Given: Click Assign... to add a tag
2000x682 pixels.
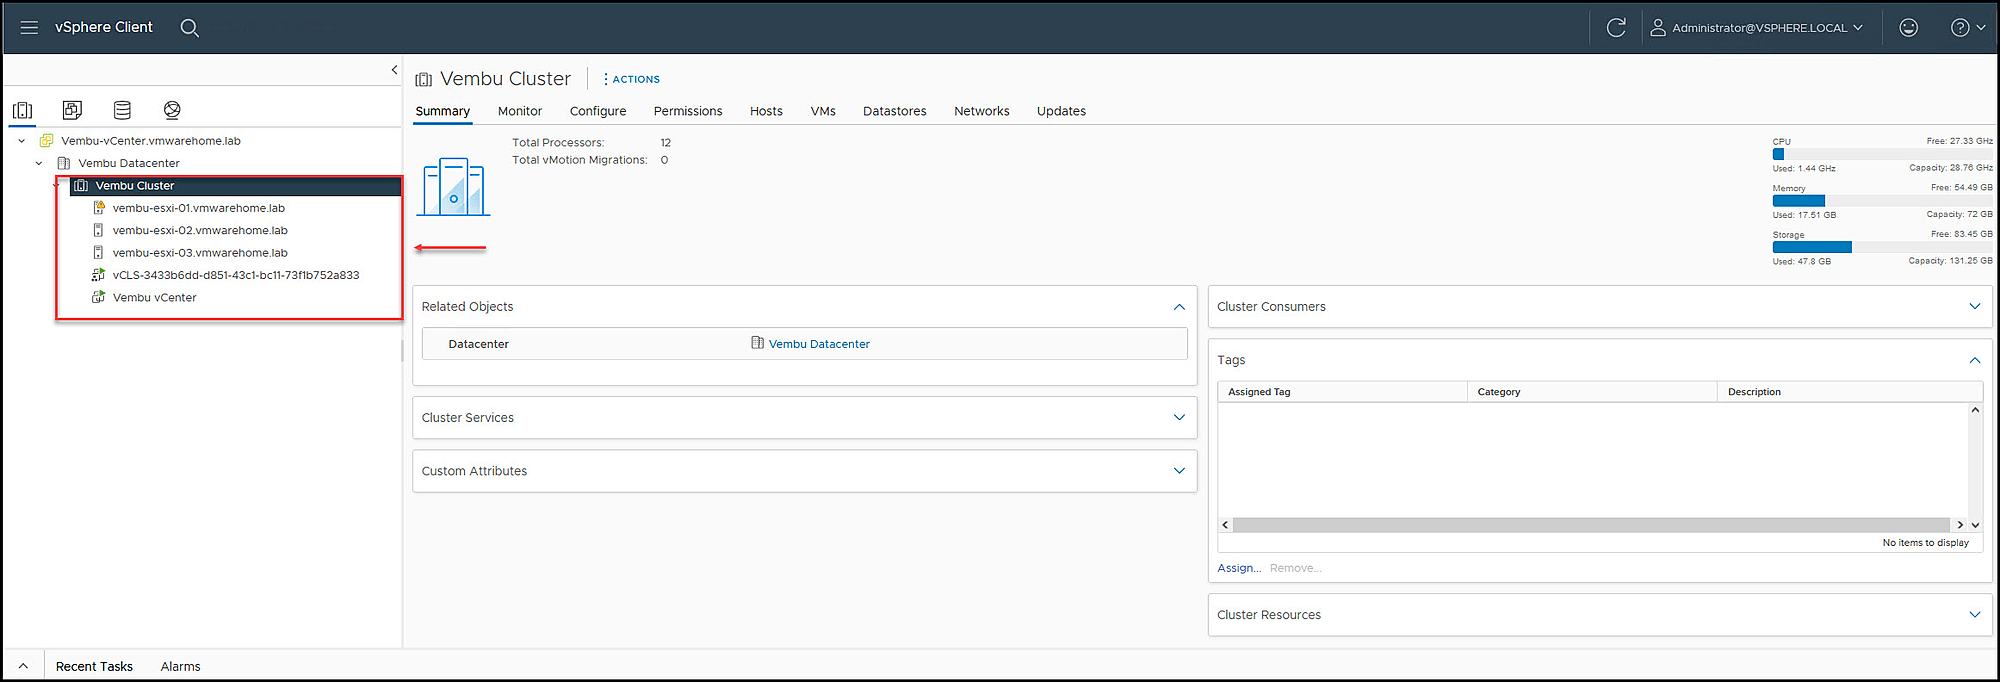Looking at the screenshot, I should pos(1239,568).
